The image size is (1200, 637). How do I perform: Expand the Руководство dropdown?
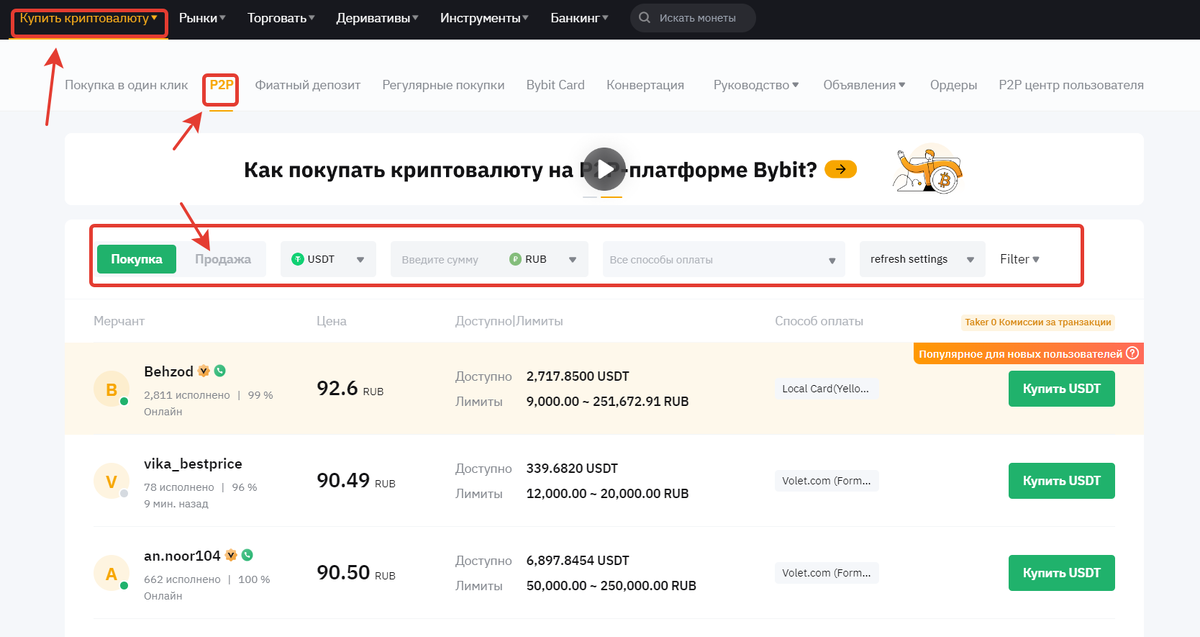coord(756,85)
